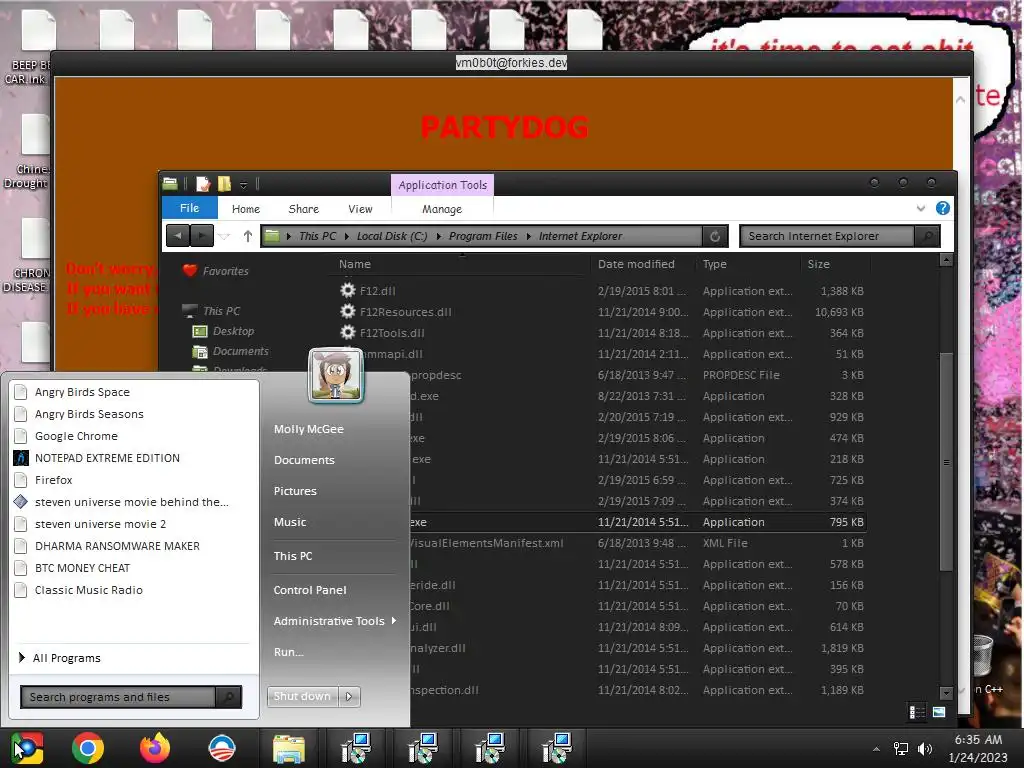Click the volume speaker tray icon
The image size is (1024, 768).
click(925, 748)
